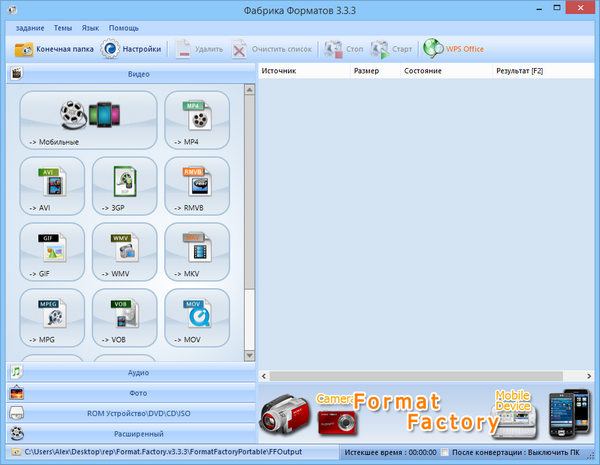Select the Мобильные video conversion icon

coord(88,120)
